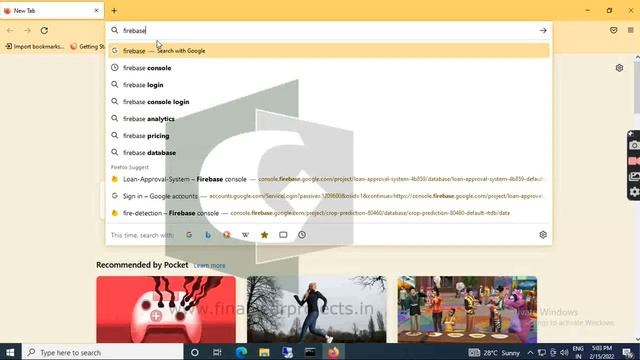
Task: Open Cortana circle on taskbar
Action: 195,352
